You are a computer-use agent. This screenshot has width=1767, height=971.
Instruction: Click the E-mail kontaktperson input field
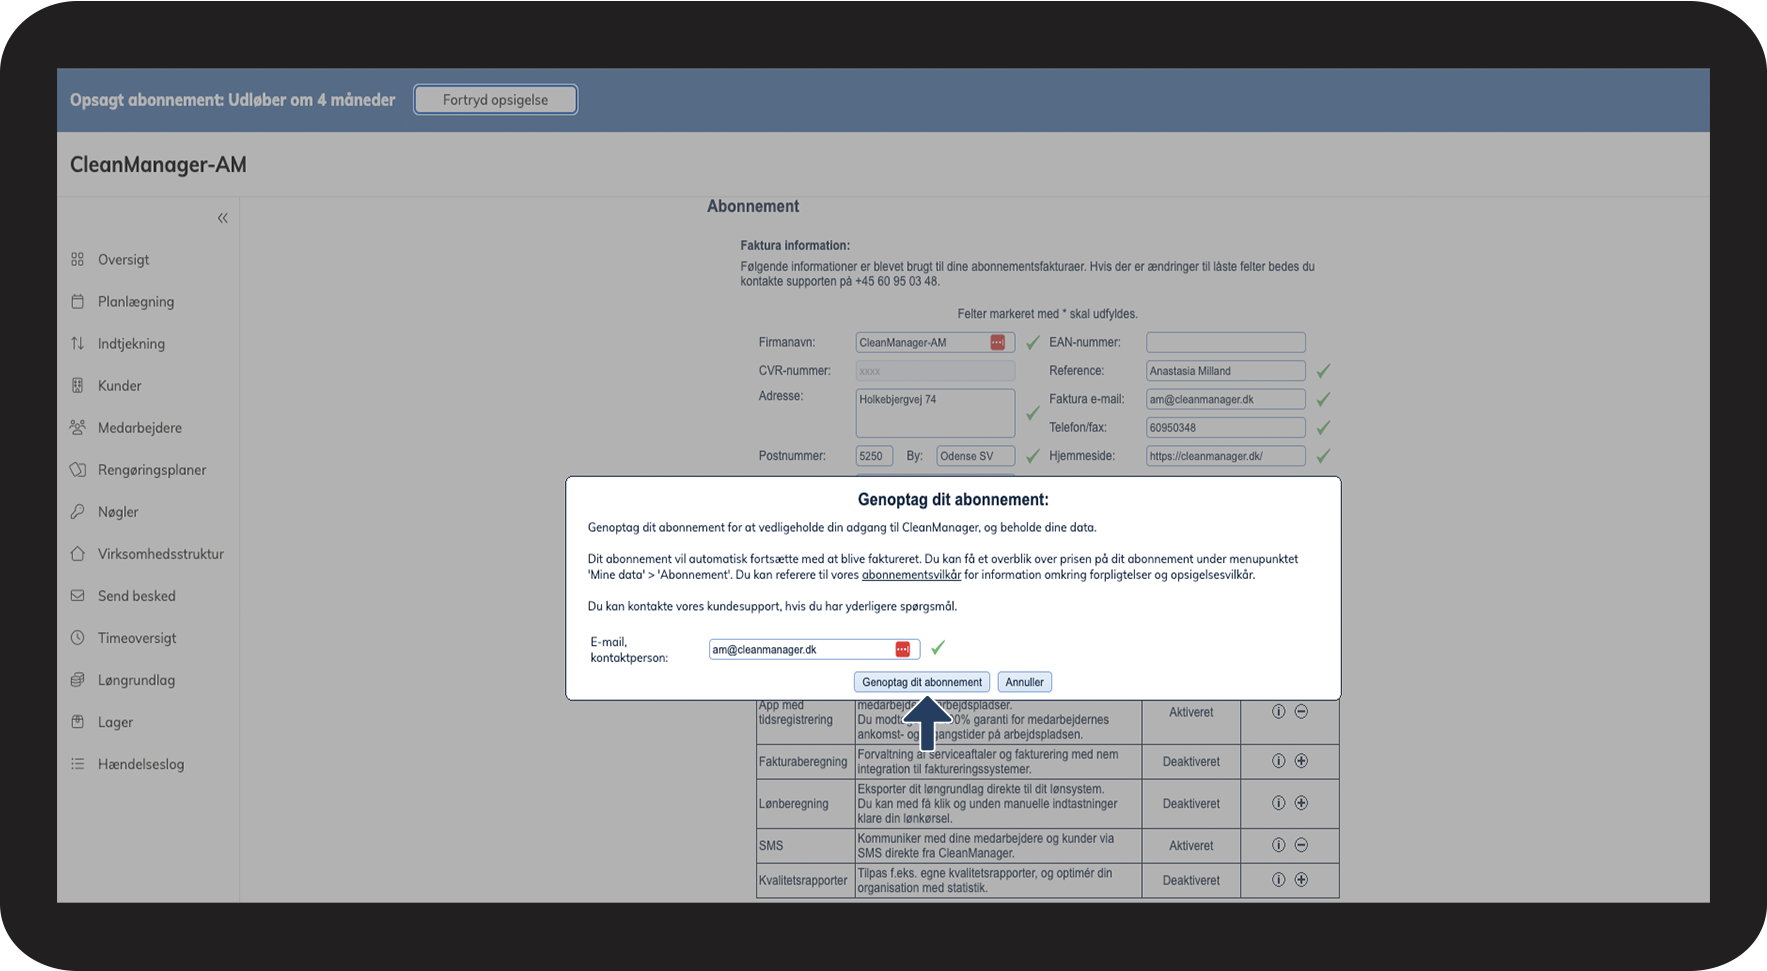(x=814, y=649)
